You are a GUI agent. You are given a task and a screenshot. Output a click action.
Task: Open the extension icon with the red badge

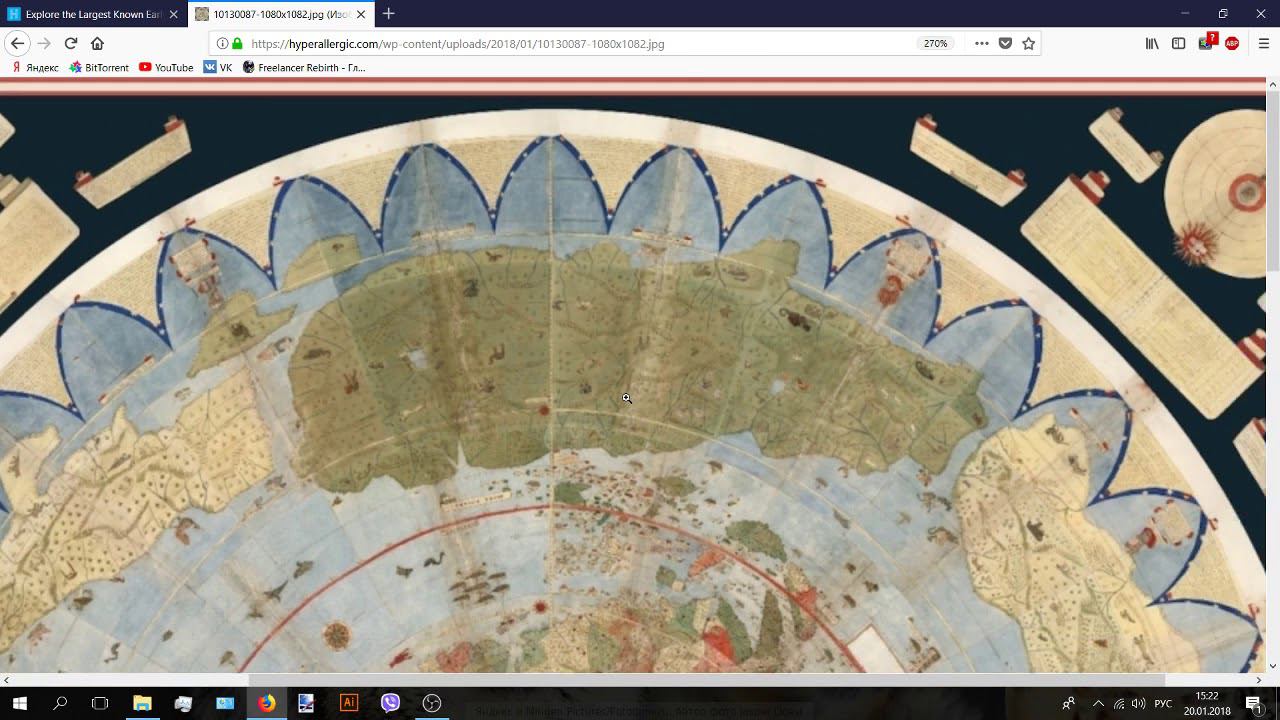coord(1206,42)
